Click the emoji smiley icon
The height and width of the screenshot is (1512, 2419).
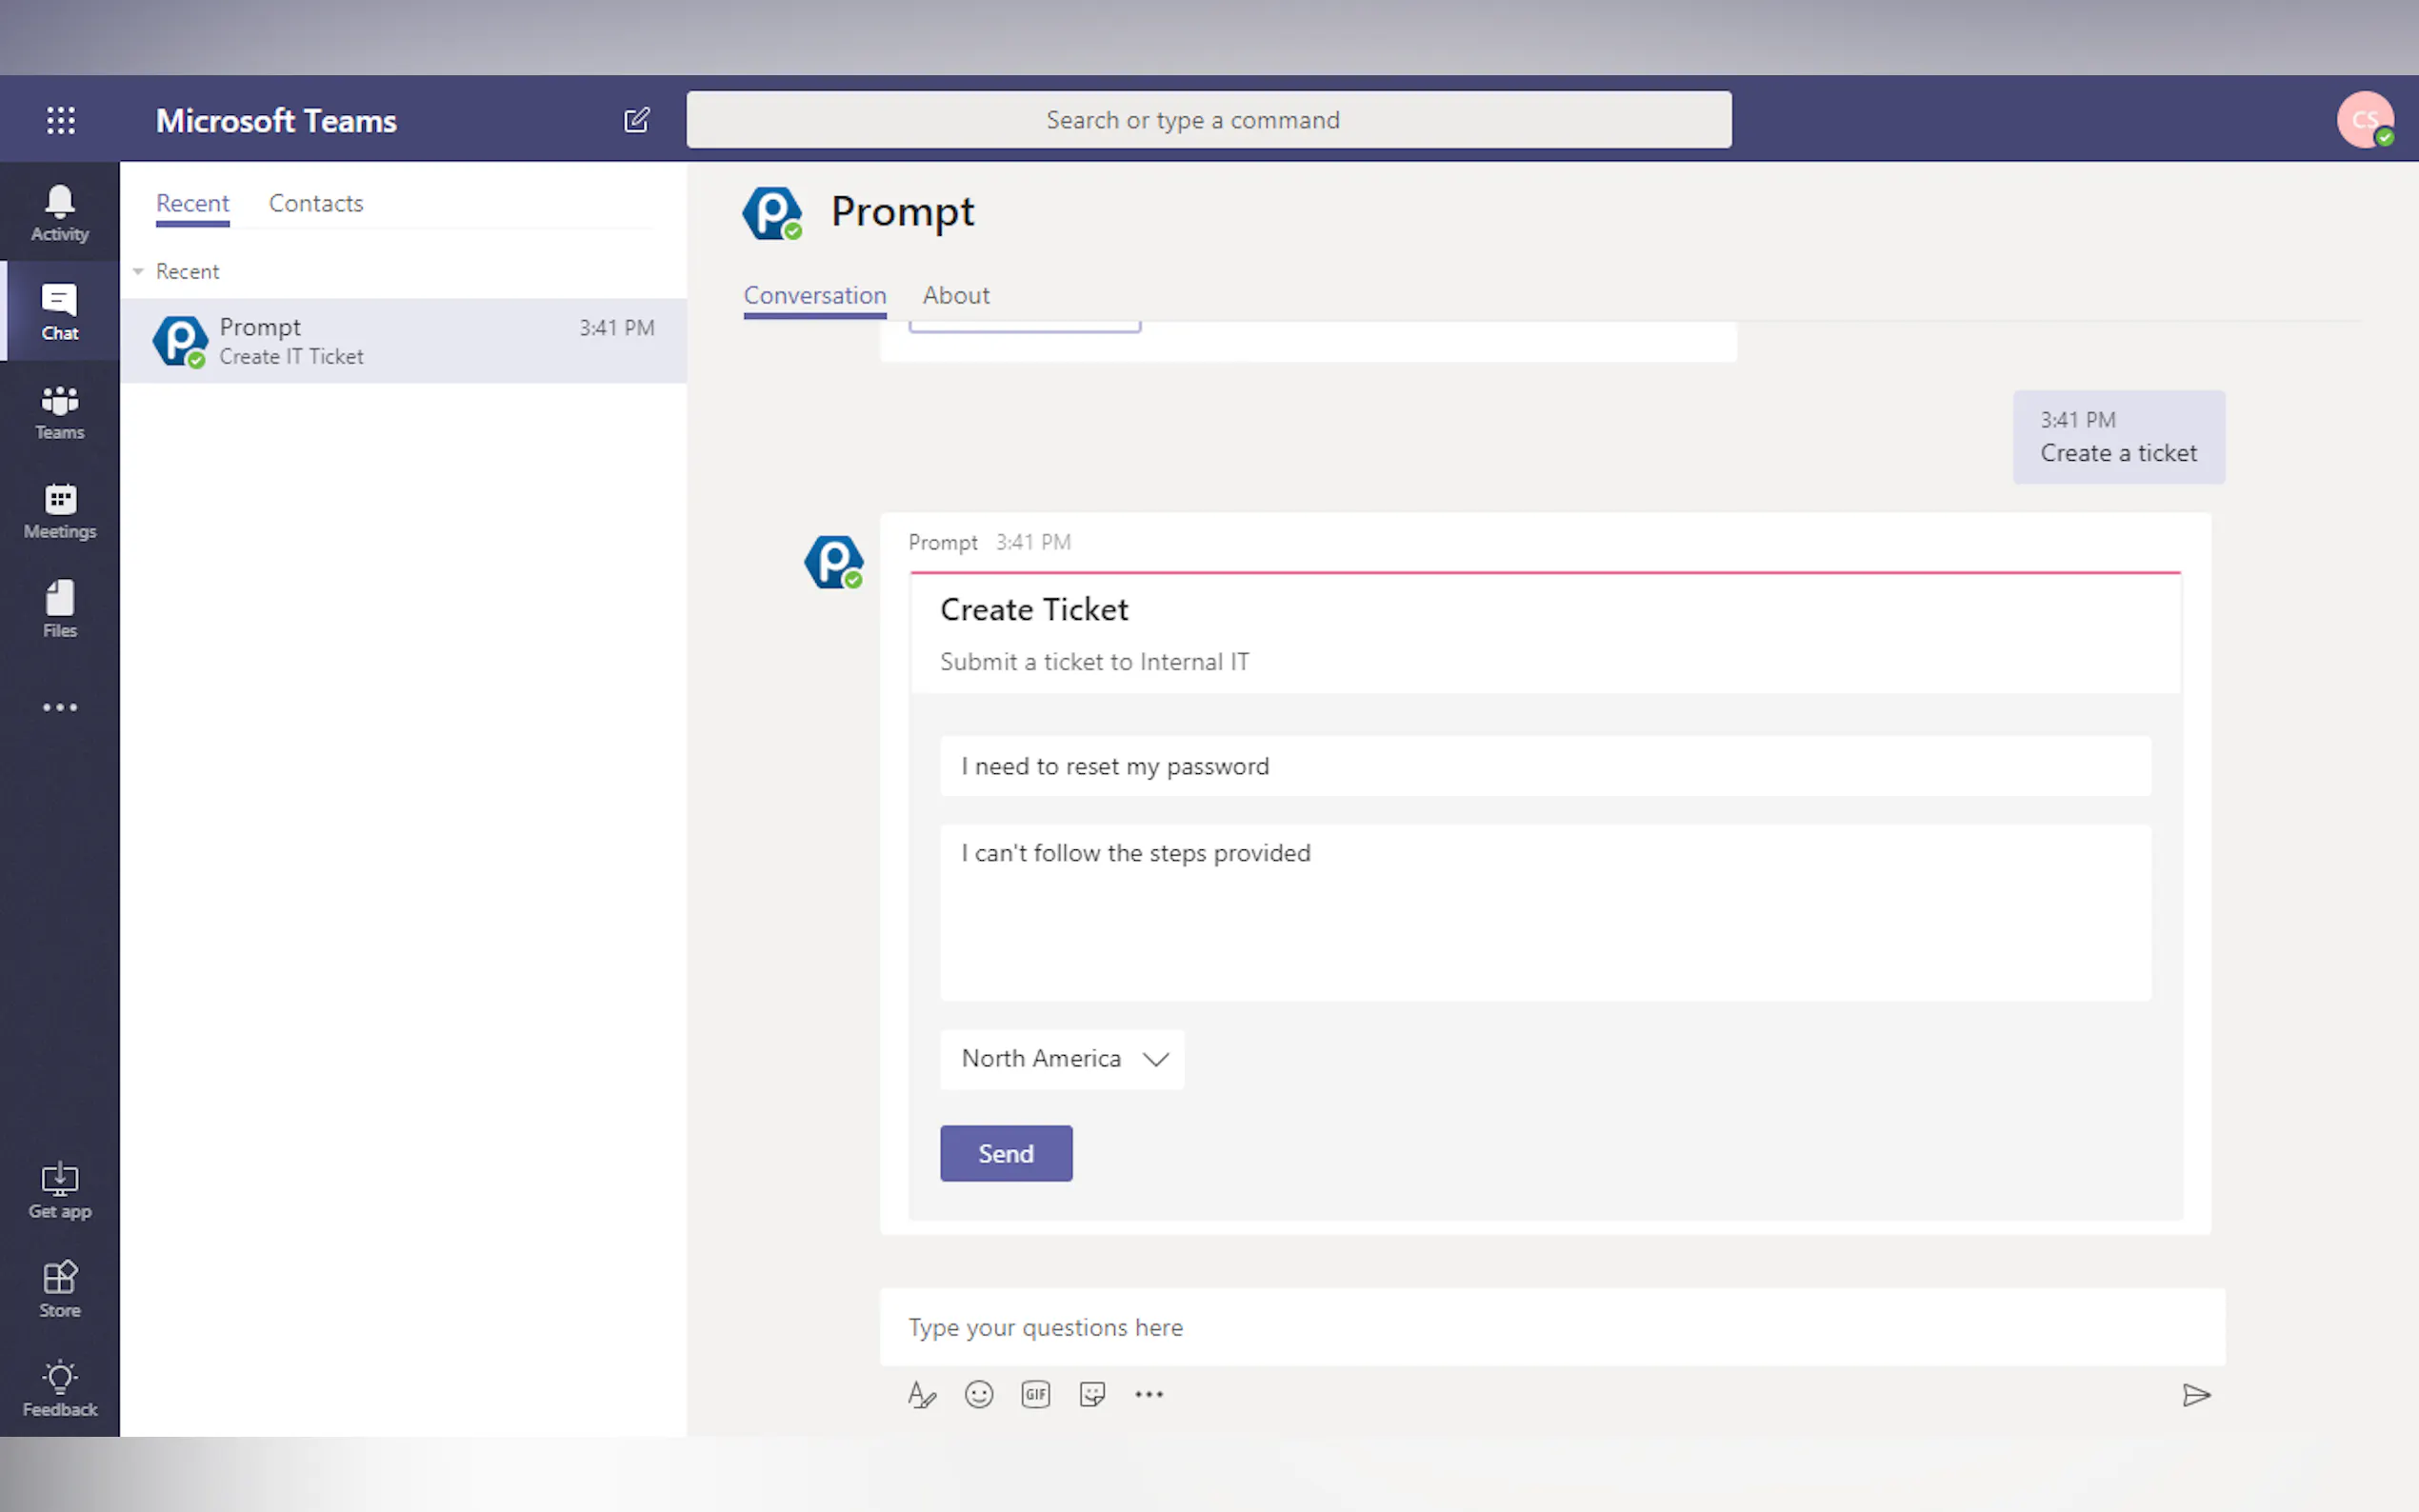(978, 1394)
